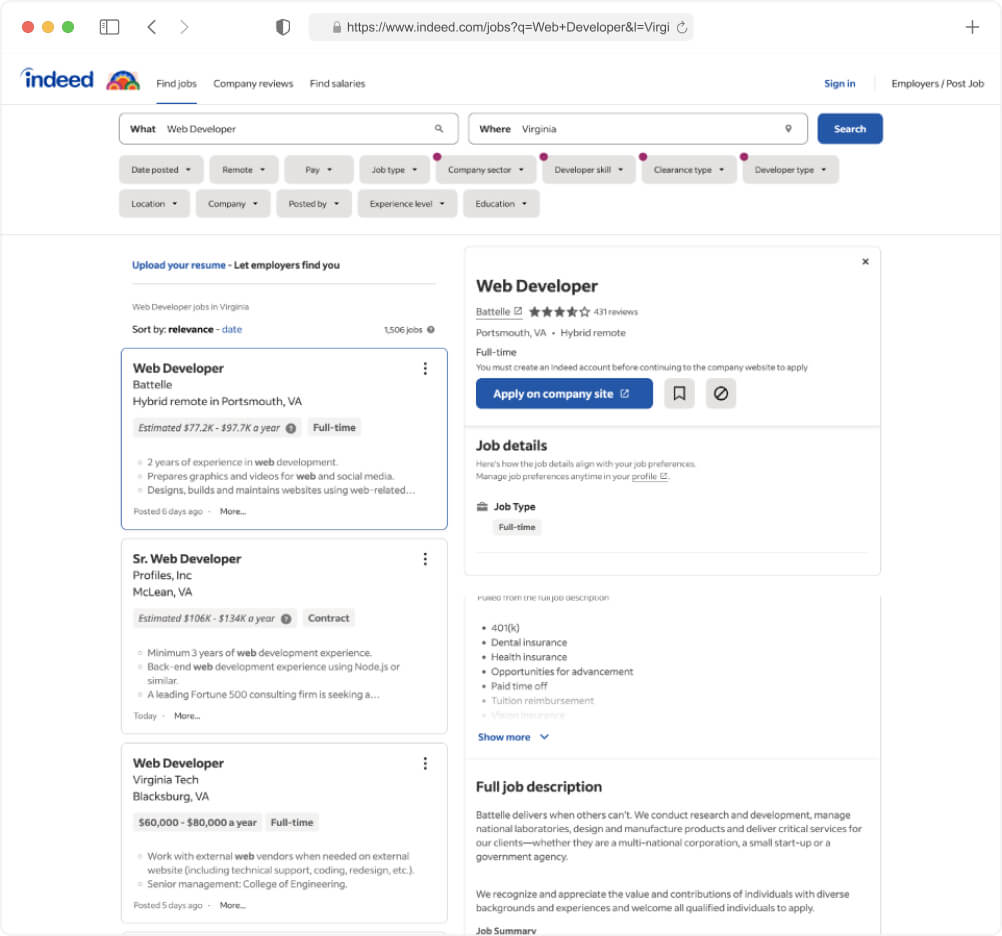Screen dimensions: 1002x936
Task: Open the Indeed home page via the logo
Action: click(x=56, y=79)
